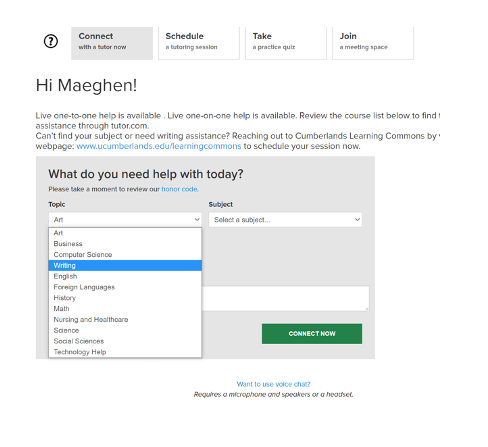The image size is (488, 447).
Task: Choose Nursing and Healthcare topic
Action: coord(125,319)
